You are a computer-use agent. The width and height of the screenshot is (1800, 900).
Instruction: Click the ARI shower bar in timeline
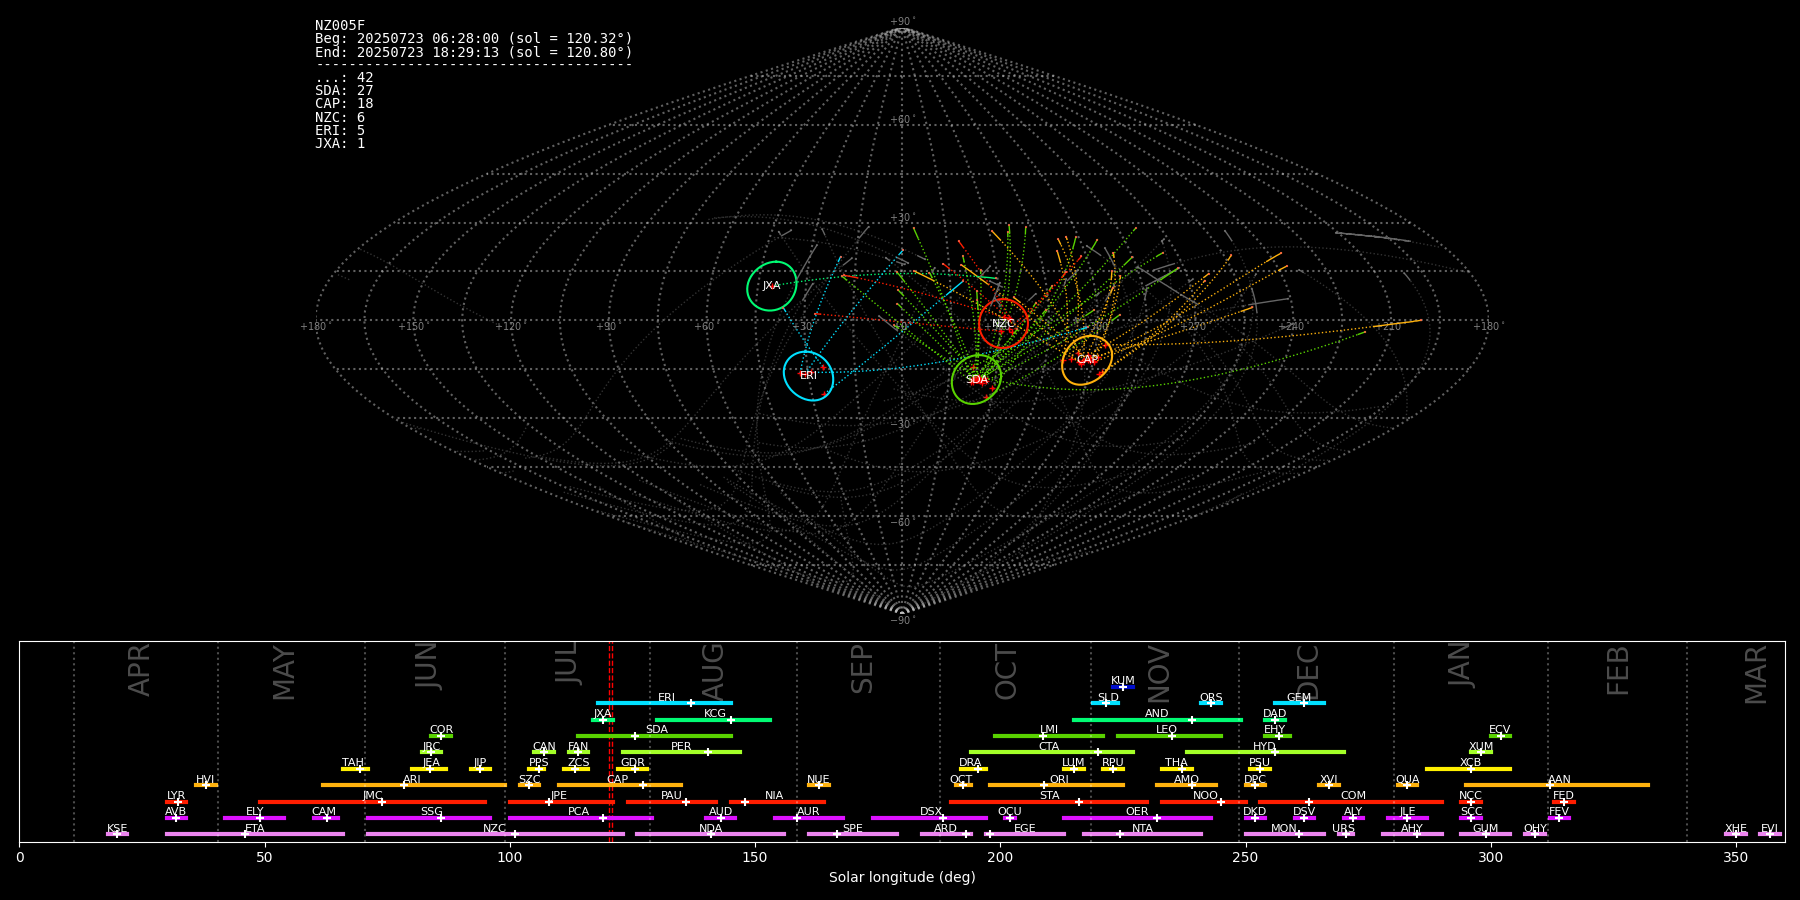coord(414,785)
